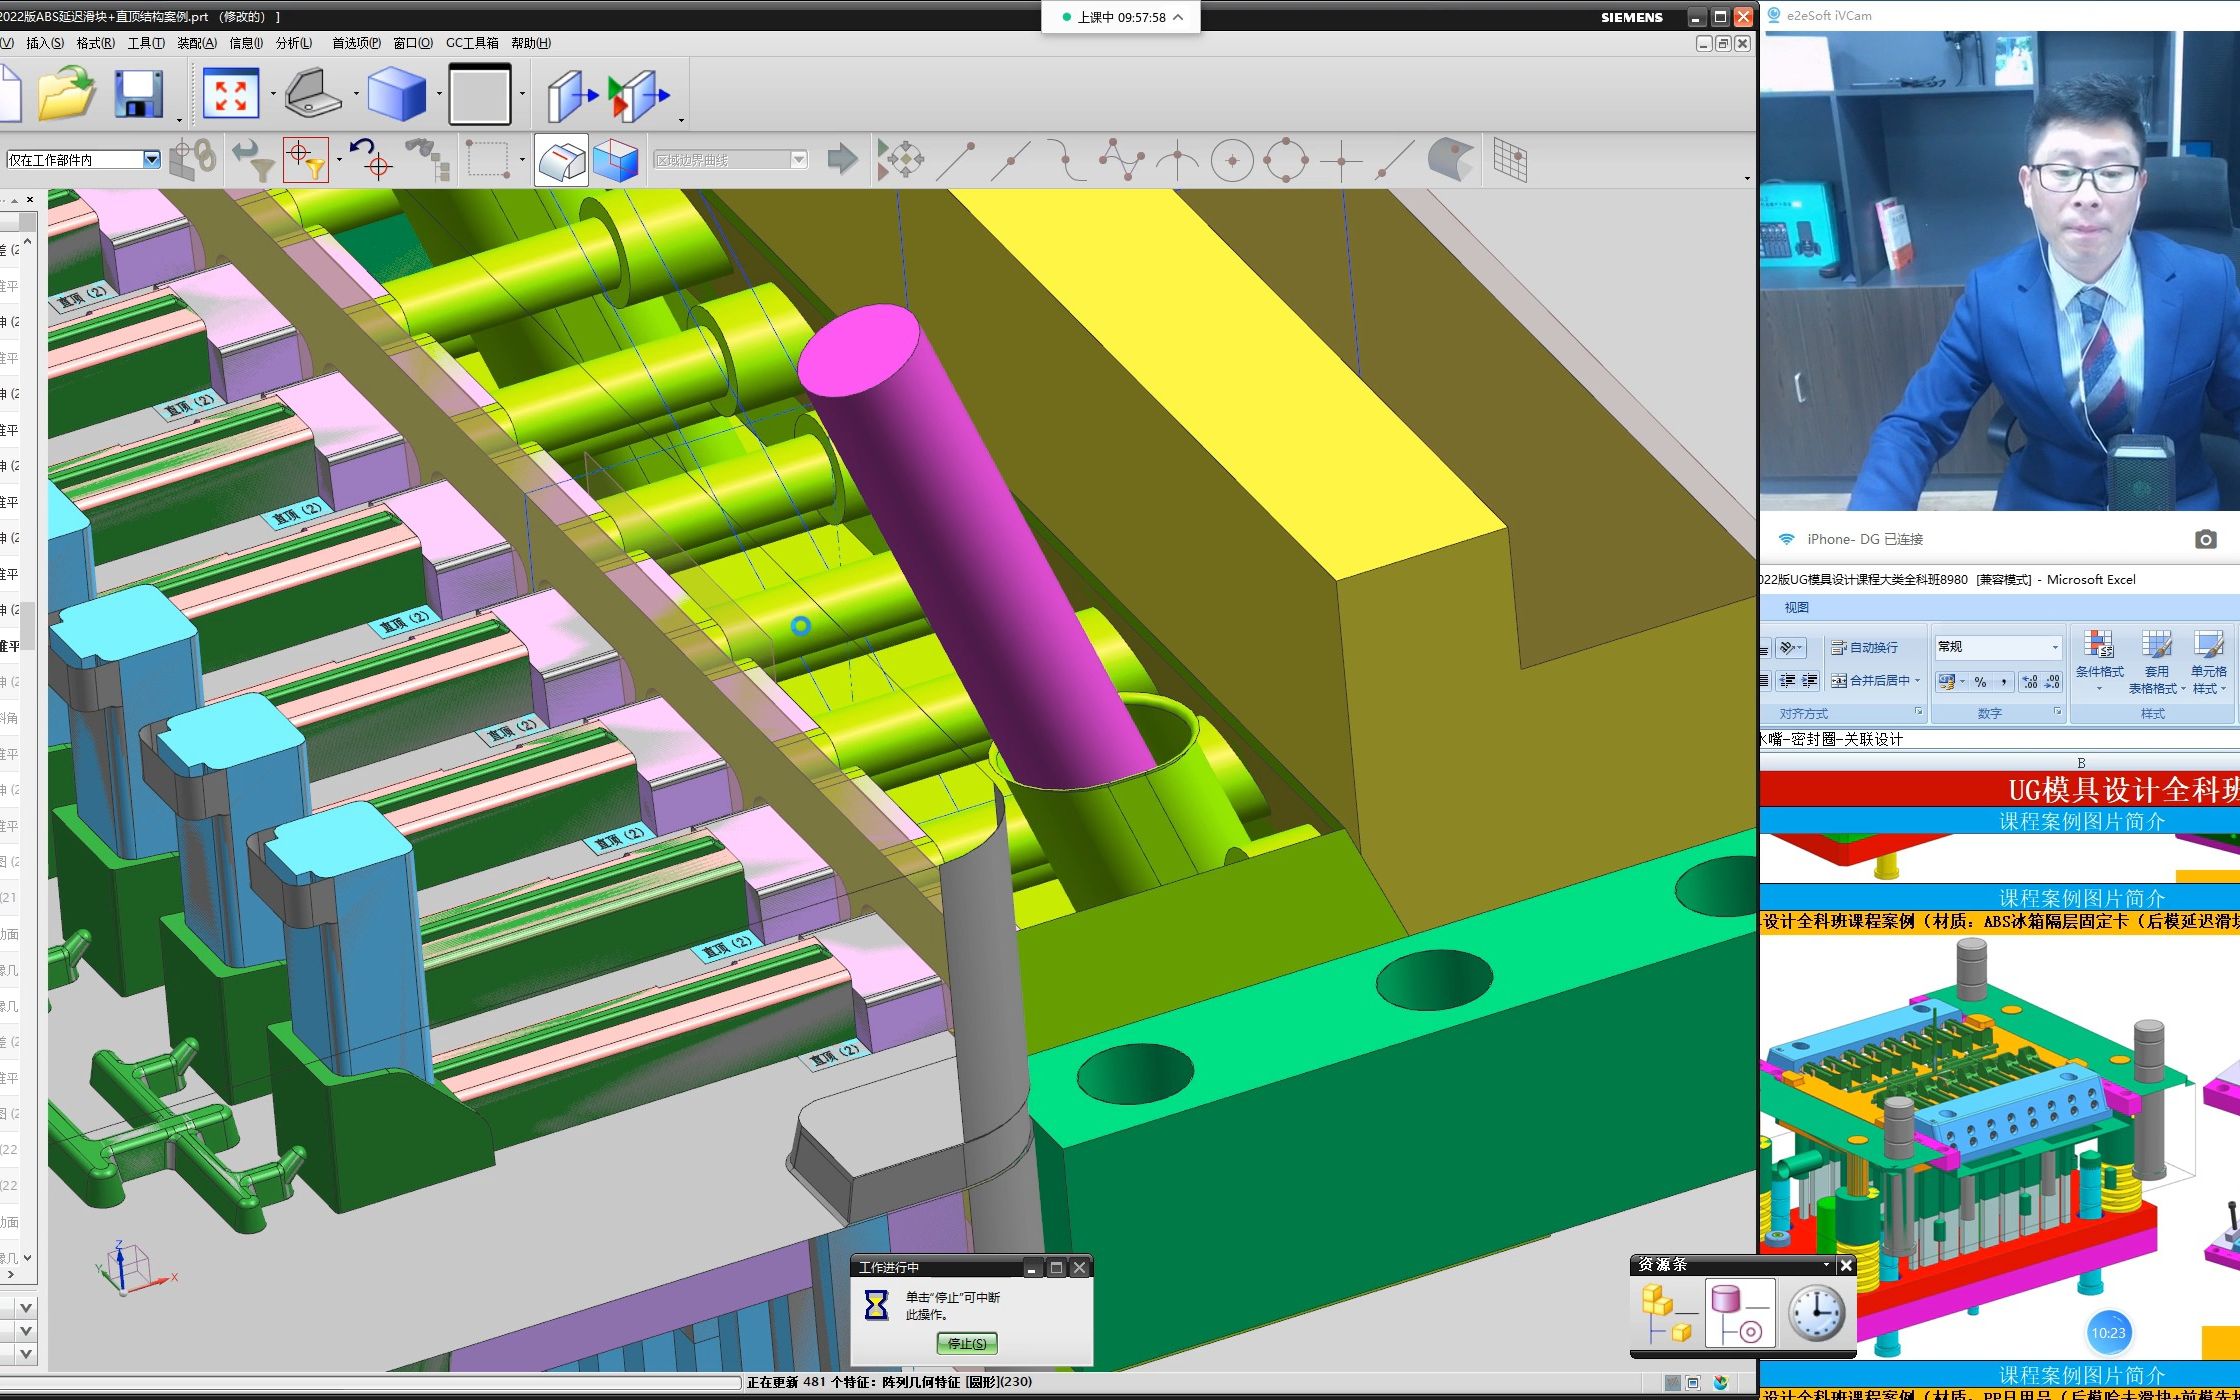
Task: Open file with the folder icon
Action: tap(66, 95)
